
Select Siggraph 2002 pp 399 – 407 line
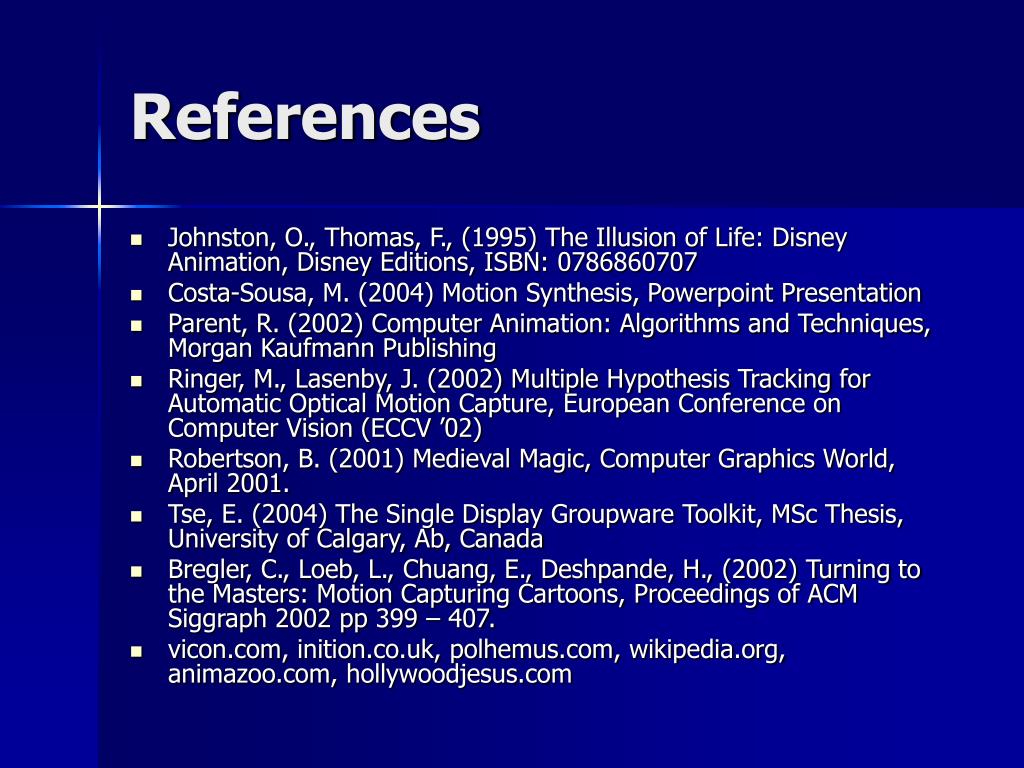click(x=331, y=619)
